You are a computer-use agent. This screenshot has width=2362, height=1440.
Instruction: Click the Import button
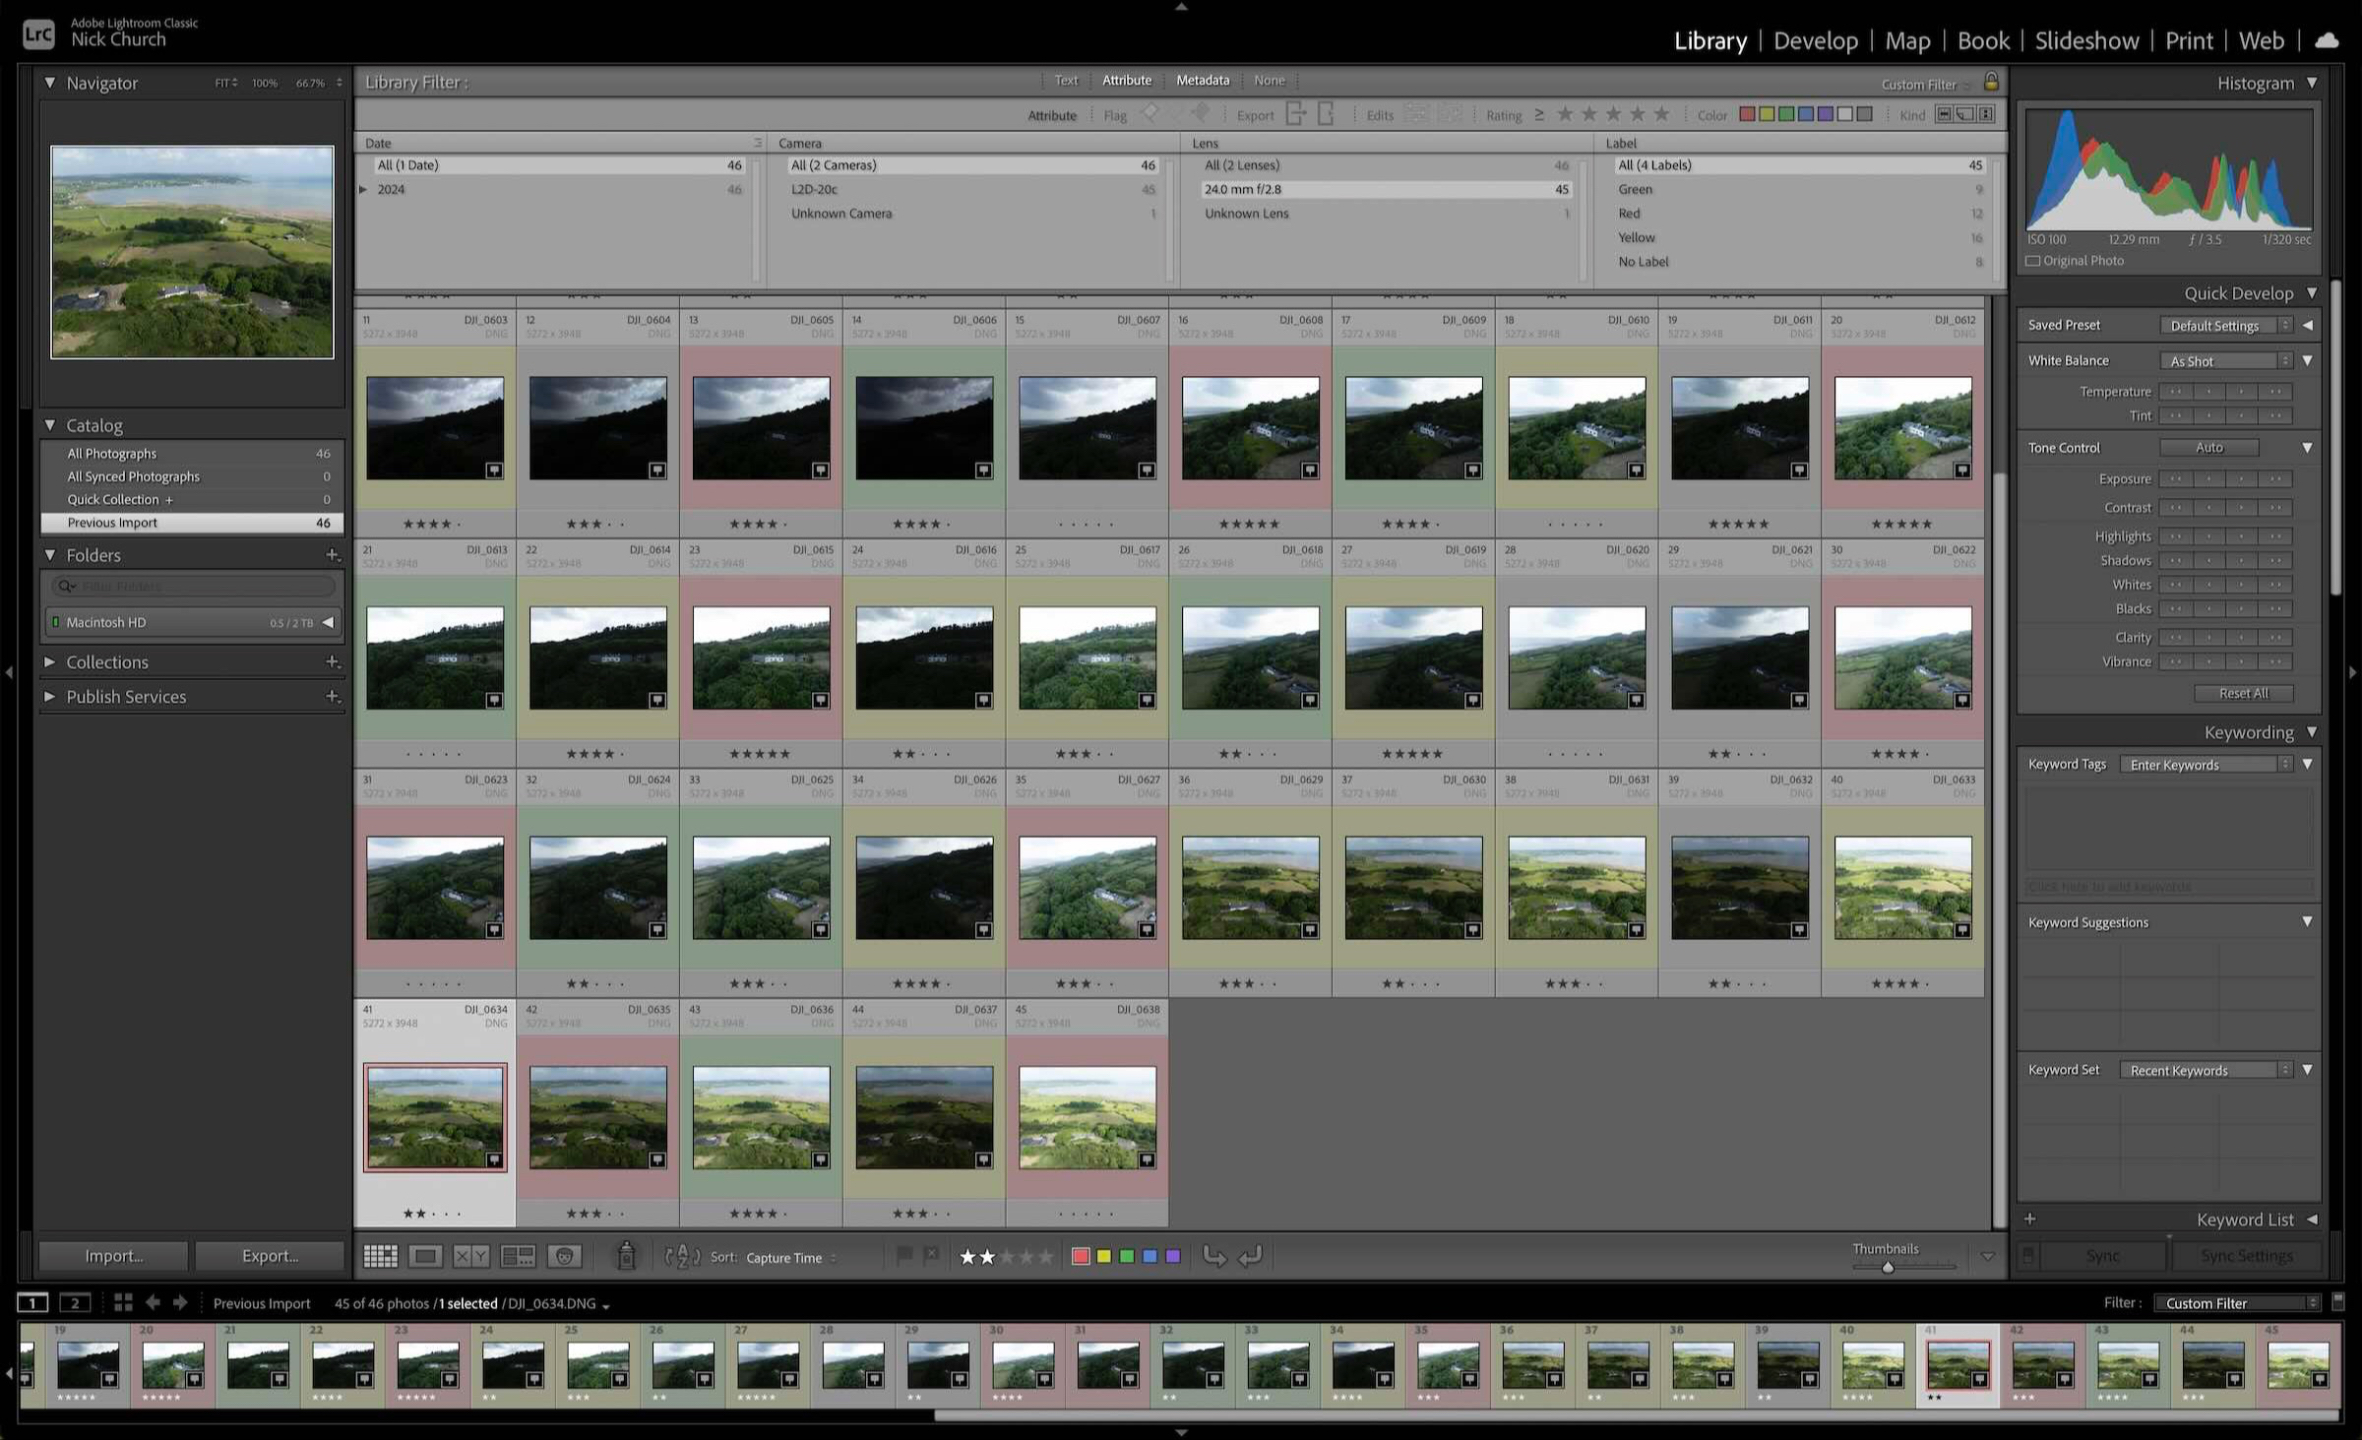click(x=113, y=1256)
